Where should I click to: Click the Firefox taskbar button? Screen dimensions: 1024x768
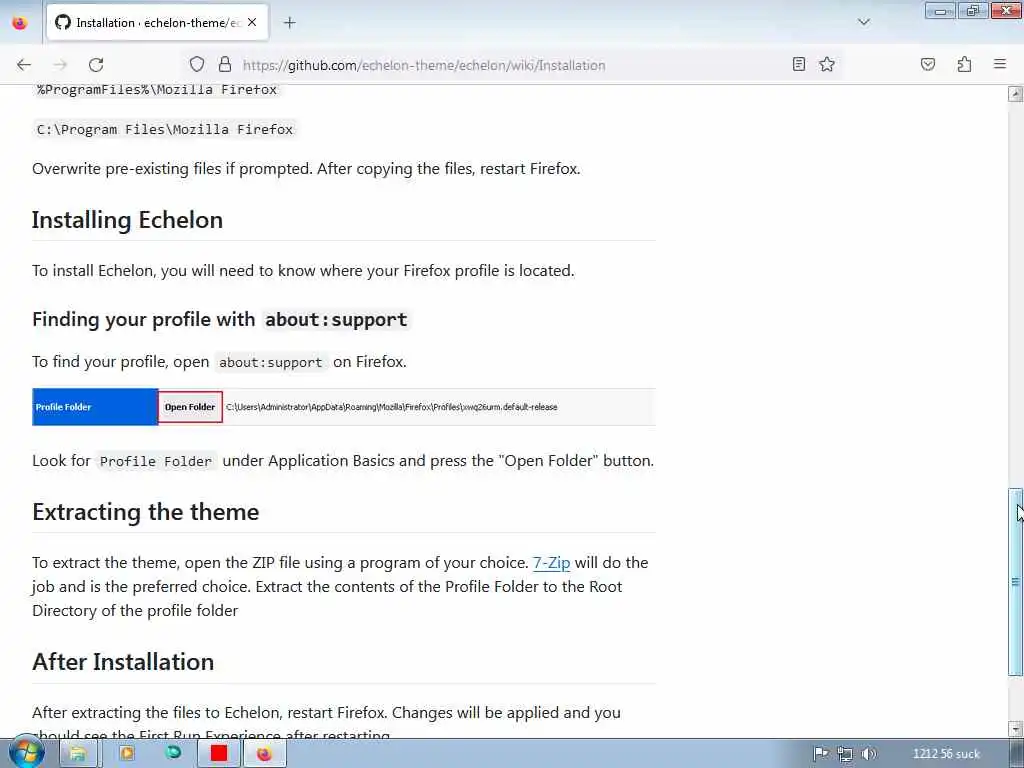tap(264, 754)
